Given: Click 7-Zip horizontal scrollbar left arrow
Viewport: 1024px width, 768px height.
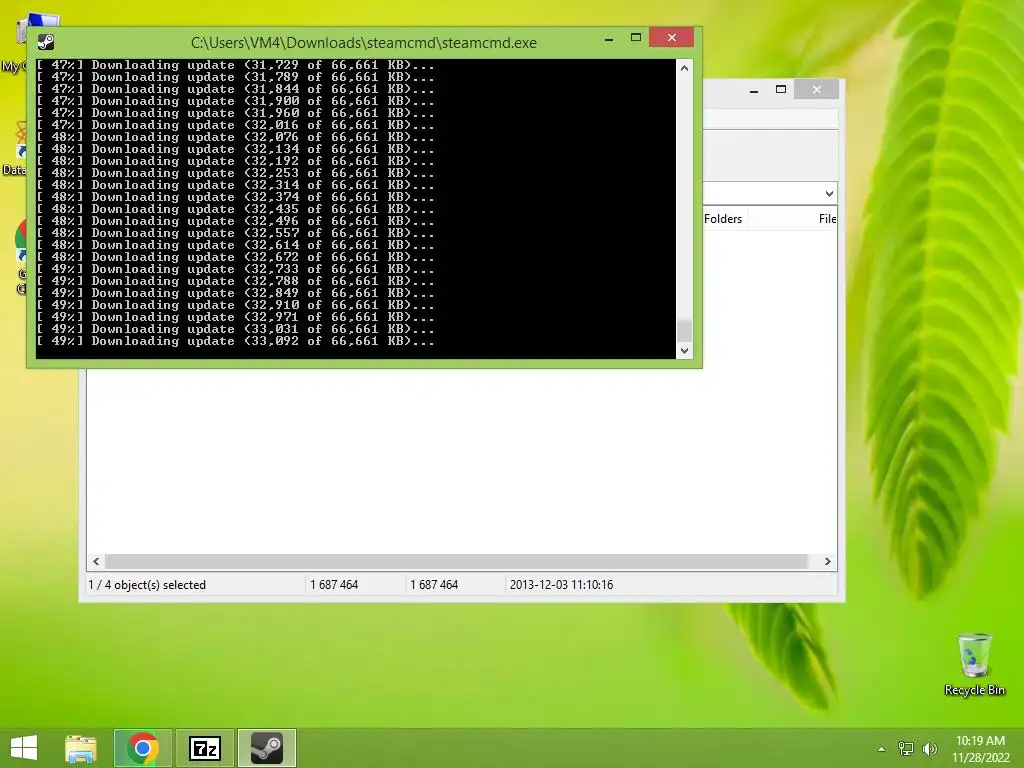Looking at the screenshot, I should (x=97, y=562).
